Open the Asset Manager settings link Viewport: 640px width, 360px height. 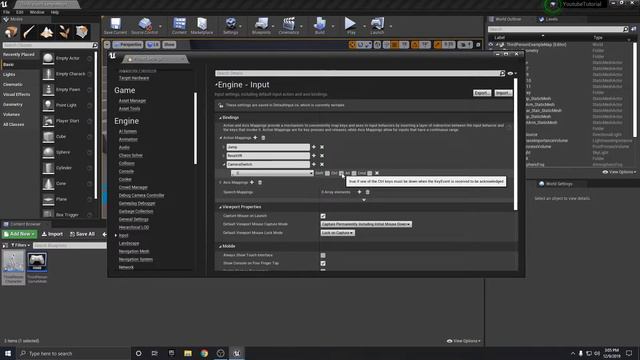[x=132, y=100]
